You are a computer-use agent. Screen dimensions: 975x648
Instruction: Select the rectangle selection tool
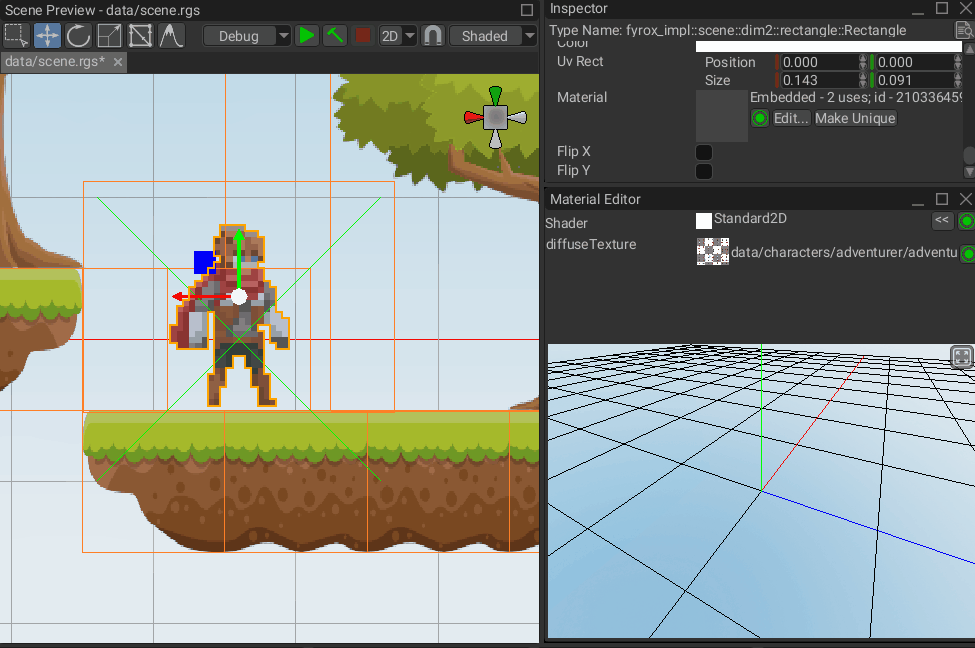click(15, 36)
